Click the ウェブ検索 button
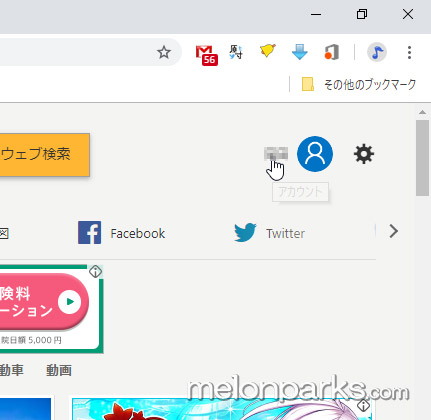This screenshot has width=431, height=420. click(x=43, y=155)
